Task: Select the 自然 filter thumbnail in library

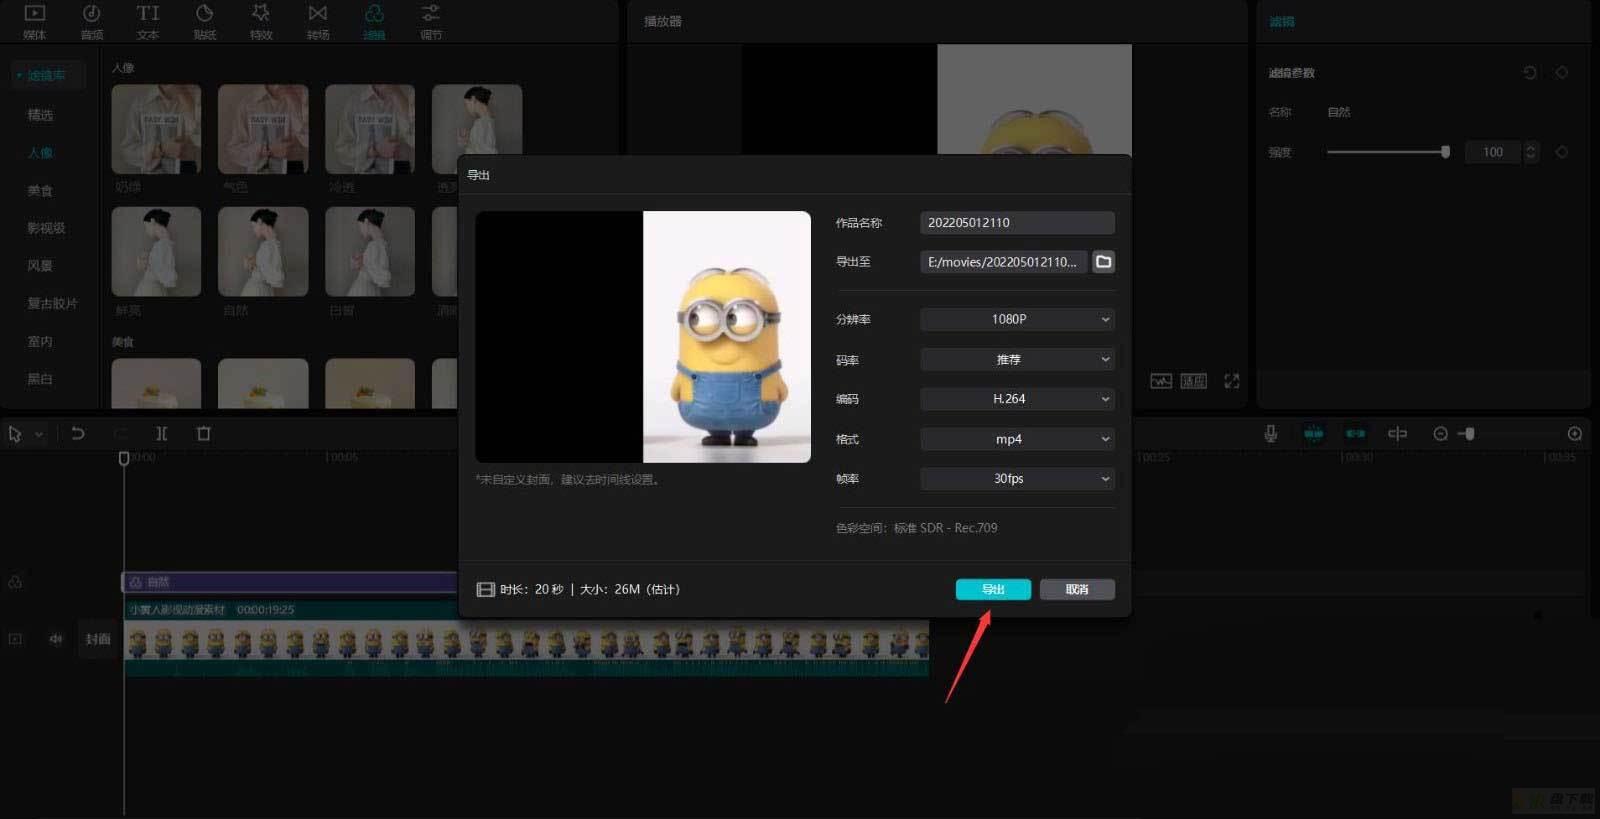Action: [x=263, y=252]
